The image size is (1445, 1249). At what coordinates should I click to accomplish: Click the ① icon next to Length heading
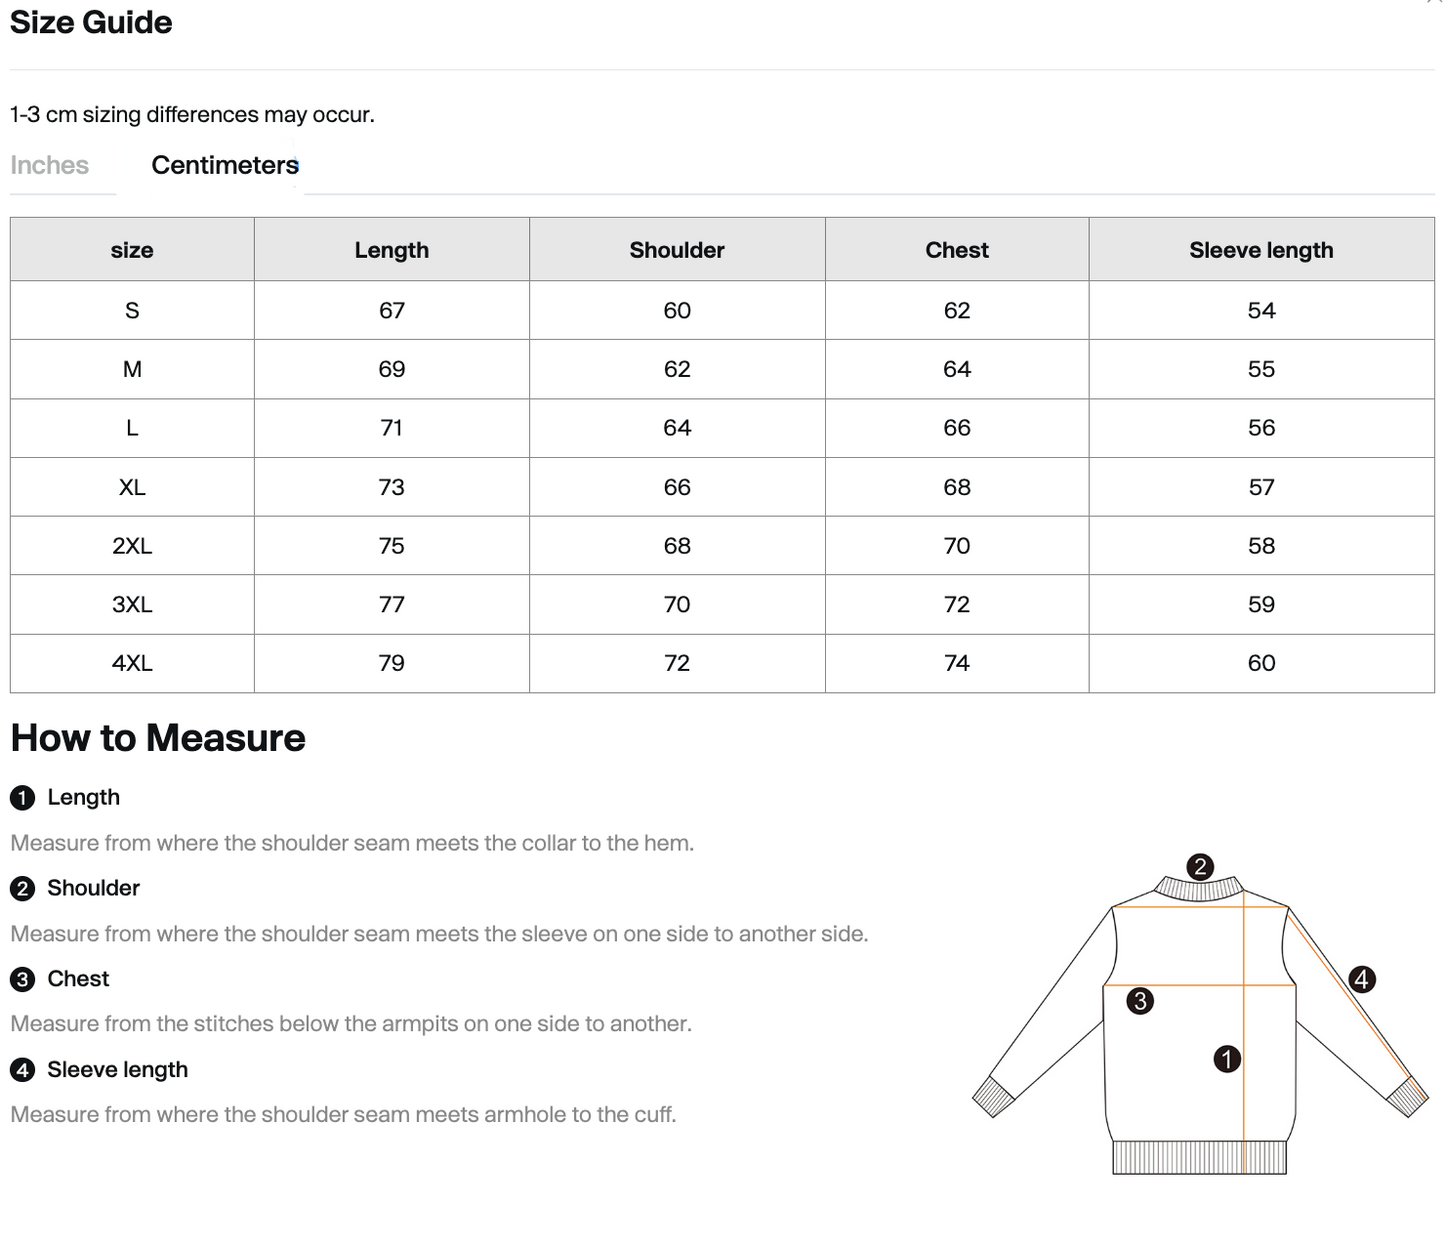(x=21, y=797)
